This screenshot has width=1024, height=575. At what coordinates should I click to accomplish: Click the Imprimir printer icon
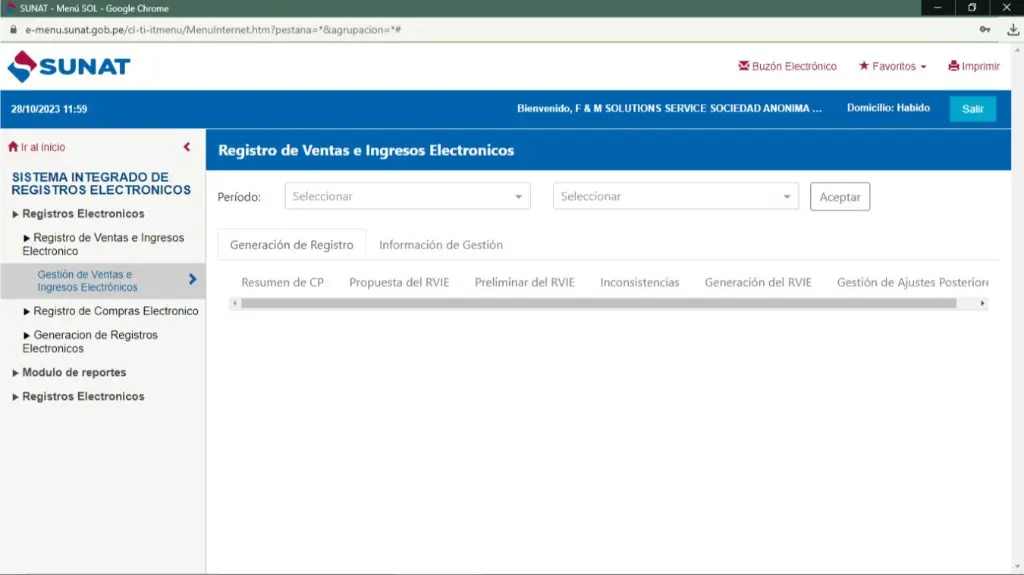pyautogui.click(x=954, y=66)
